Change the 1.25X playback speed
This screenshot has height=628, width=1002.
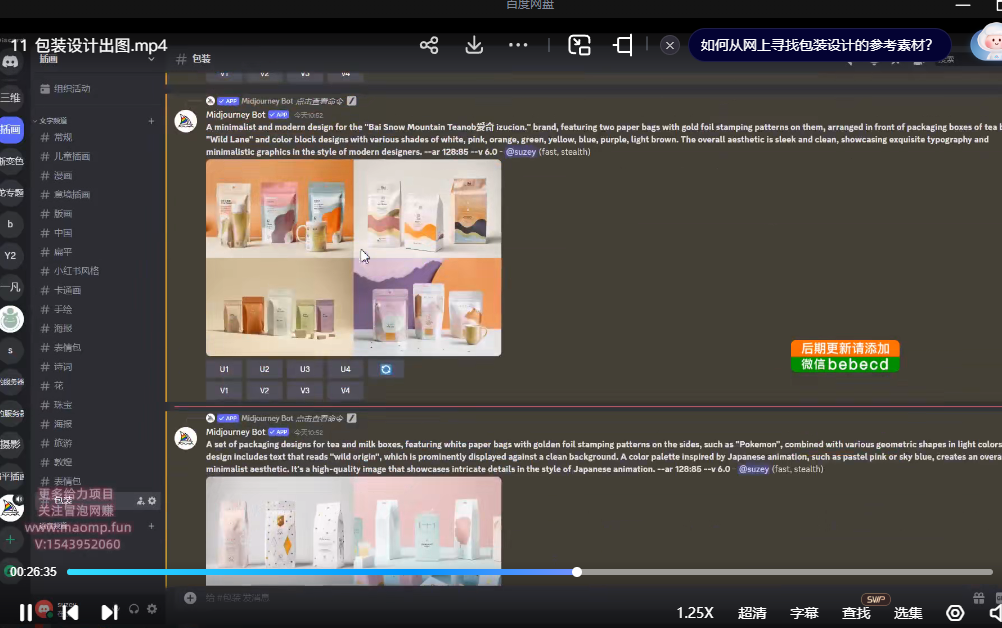click(695, 613)
